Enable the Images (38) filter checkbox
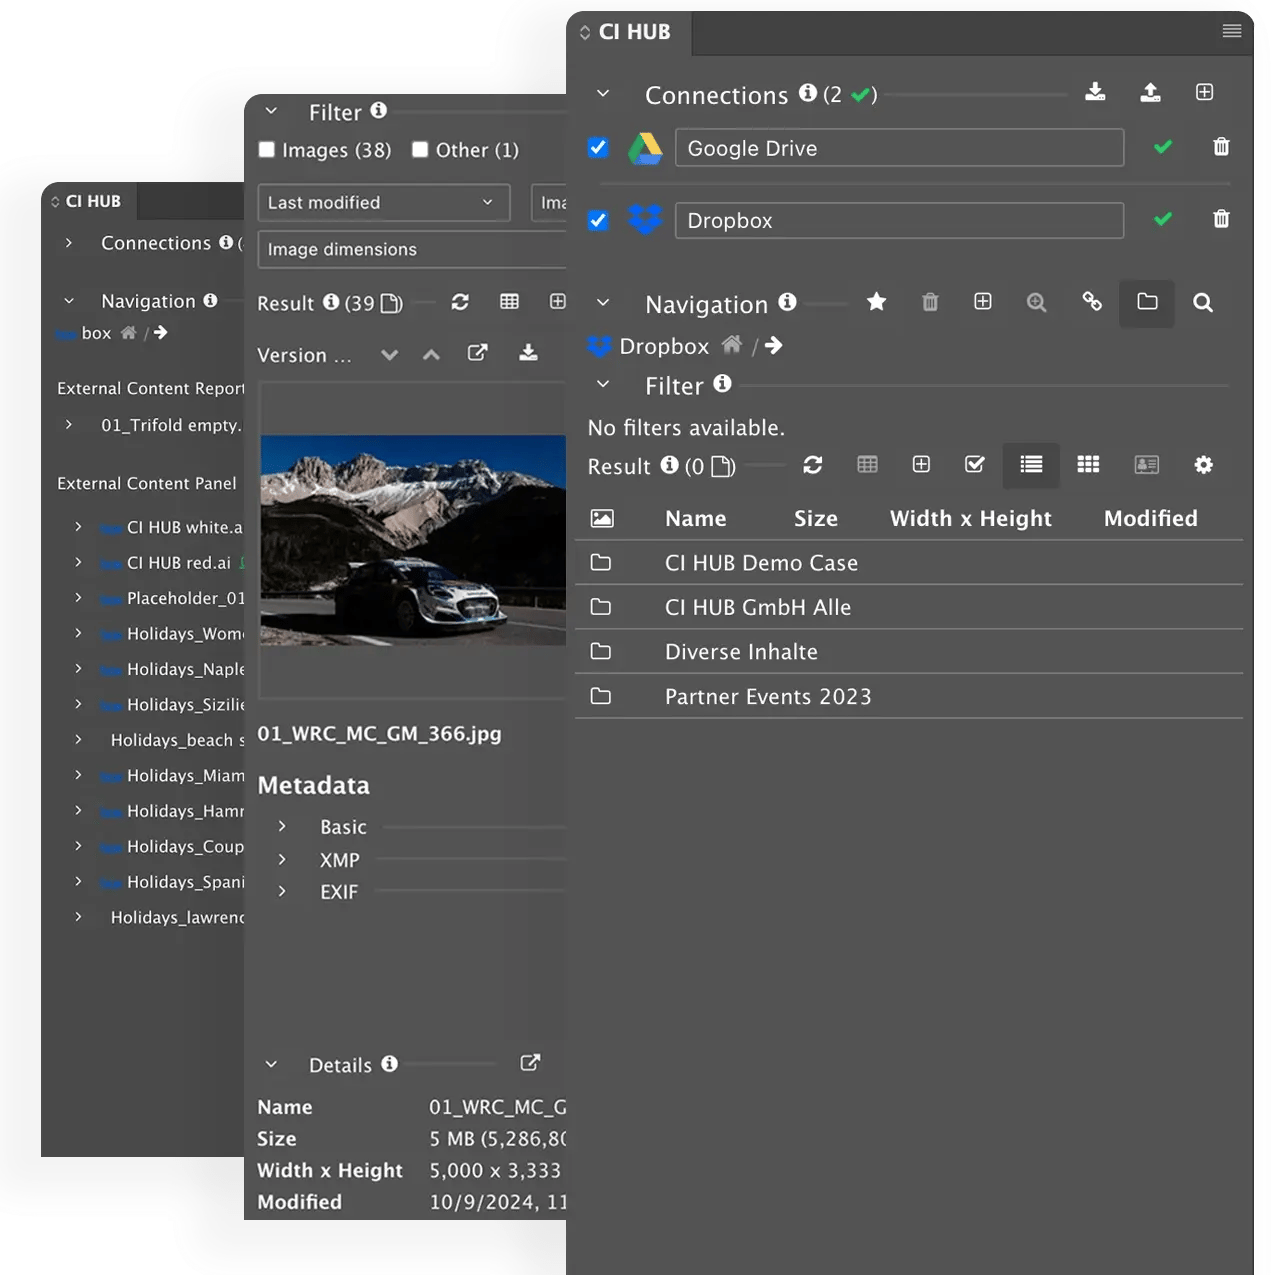 (267, 150)
